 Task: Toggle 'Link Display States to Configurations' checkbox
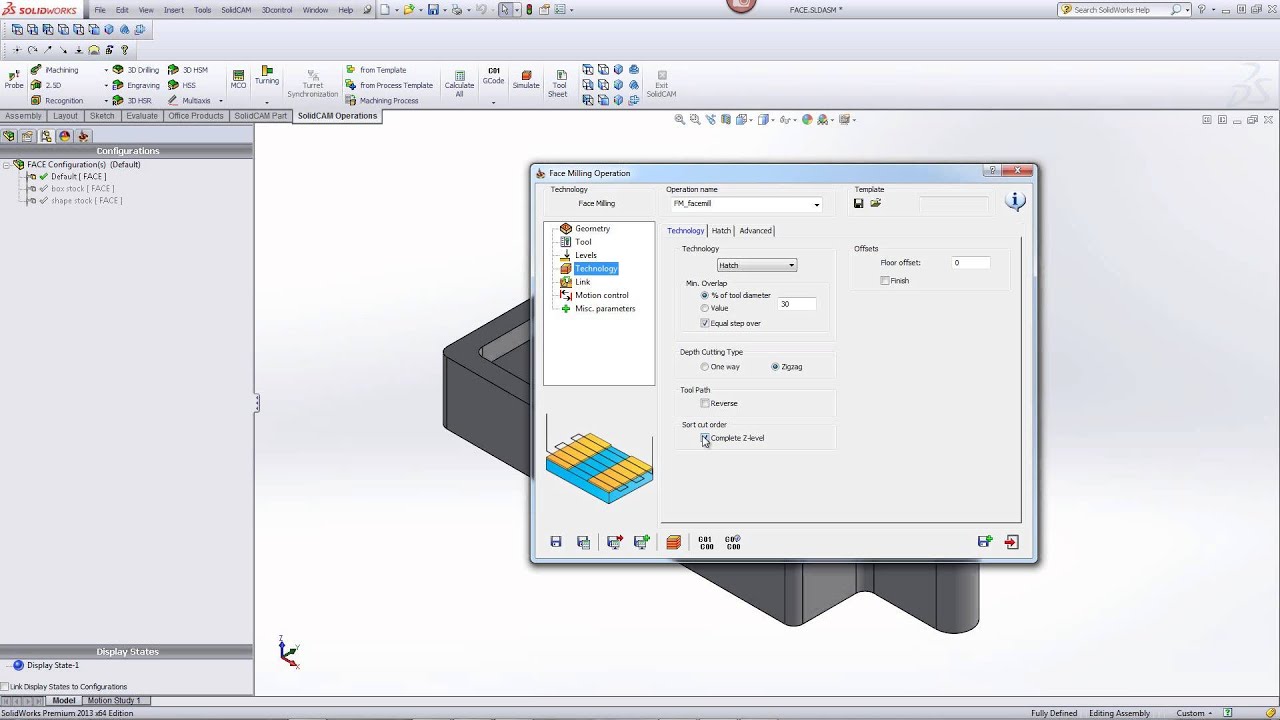(4, 687)
